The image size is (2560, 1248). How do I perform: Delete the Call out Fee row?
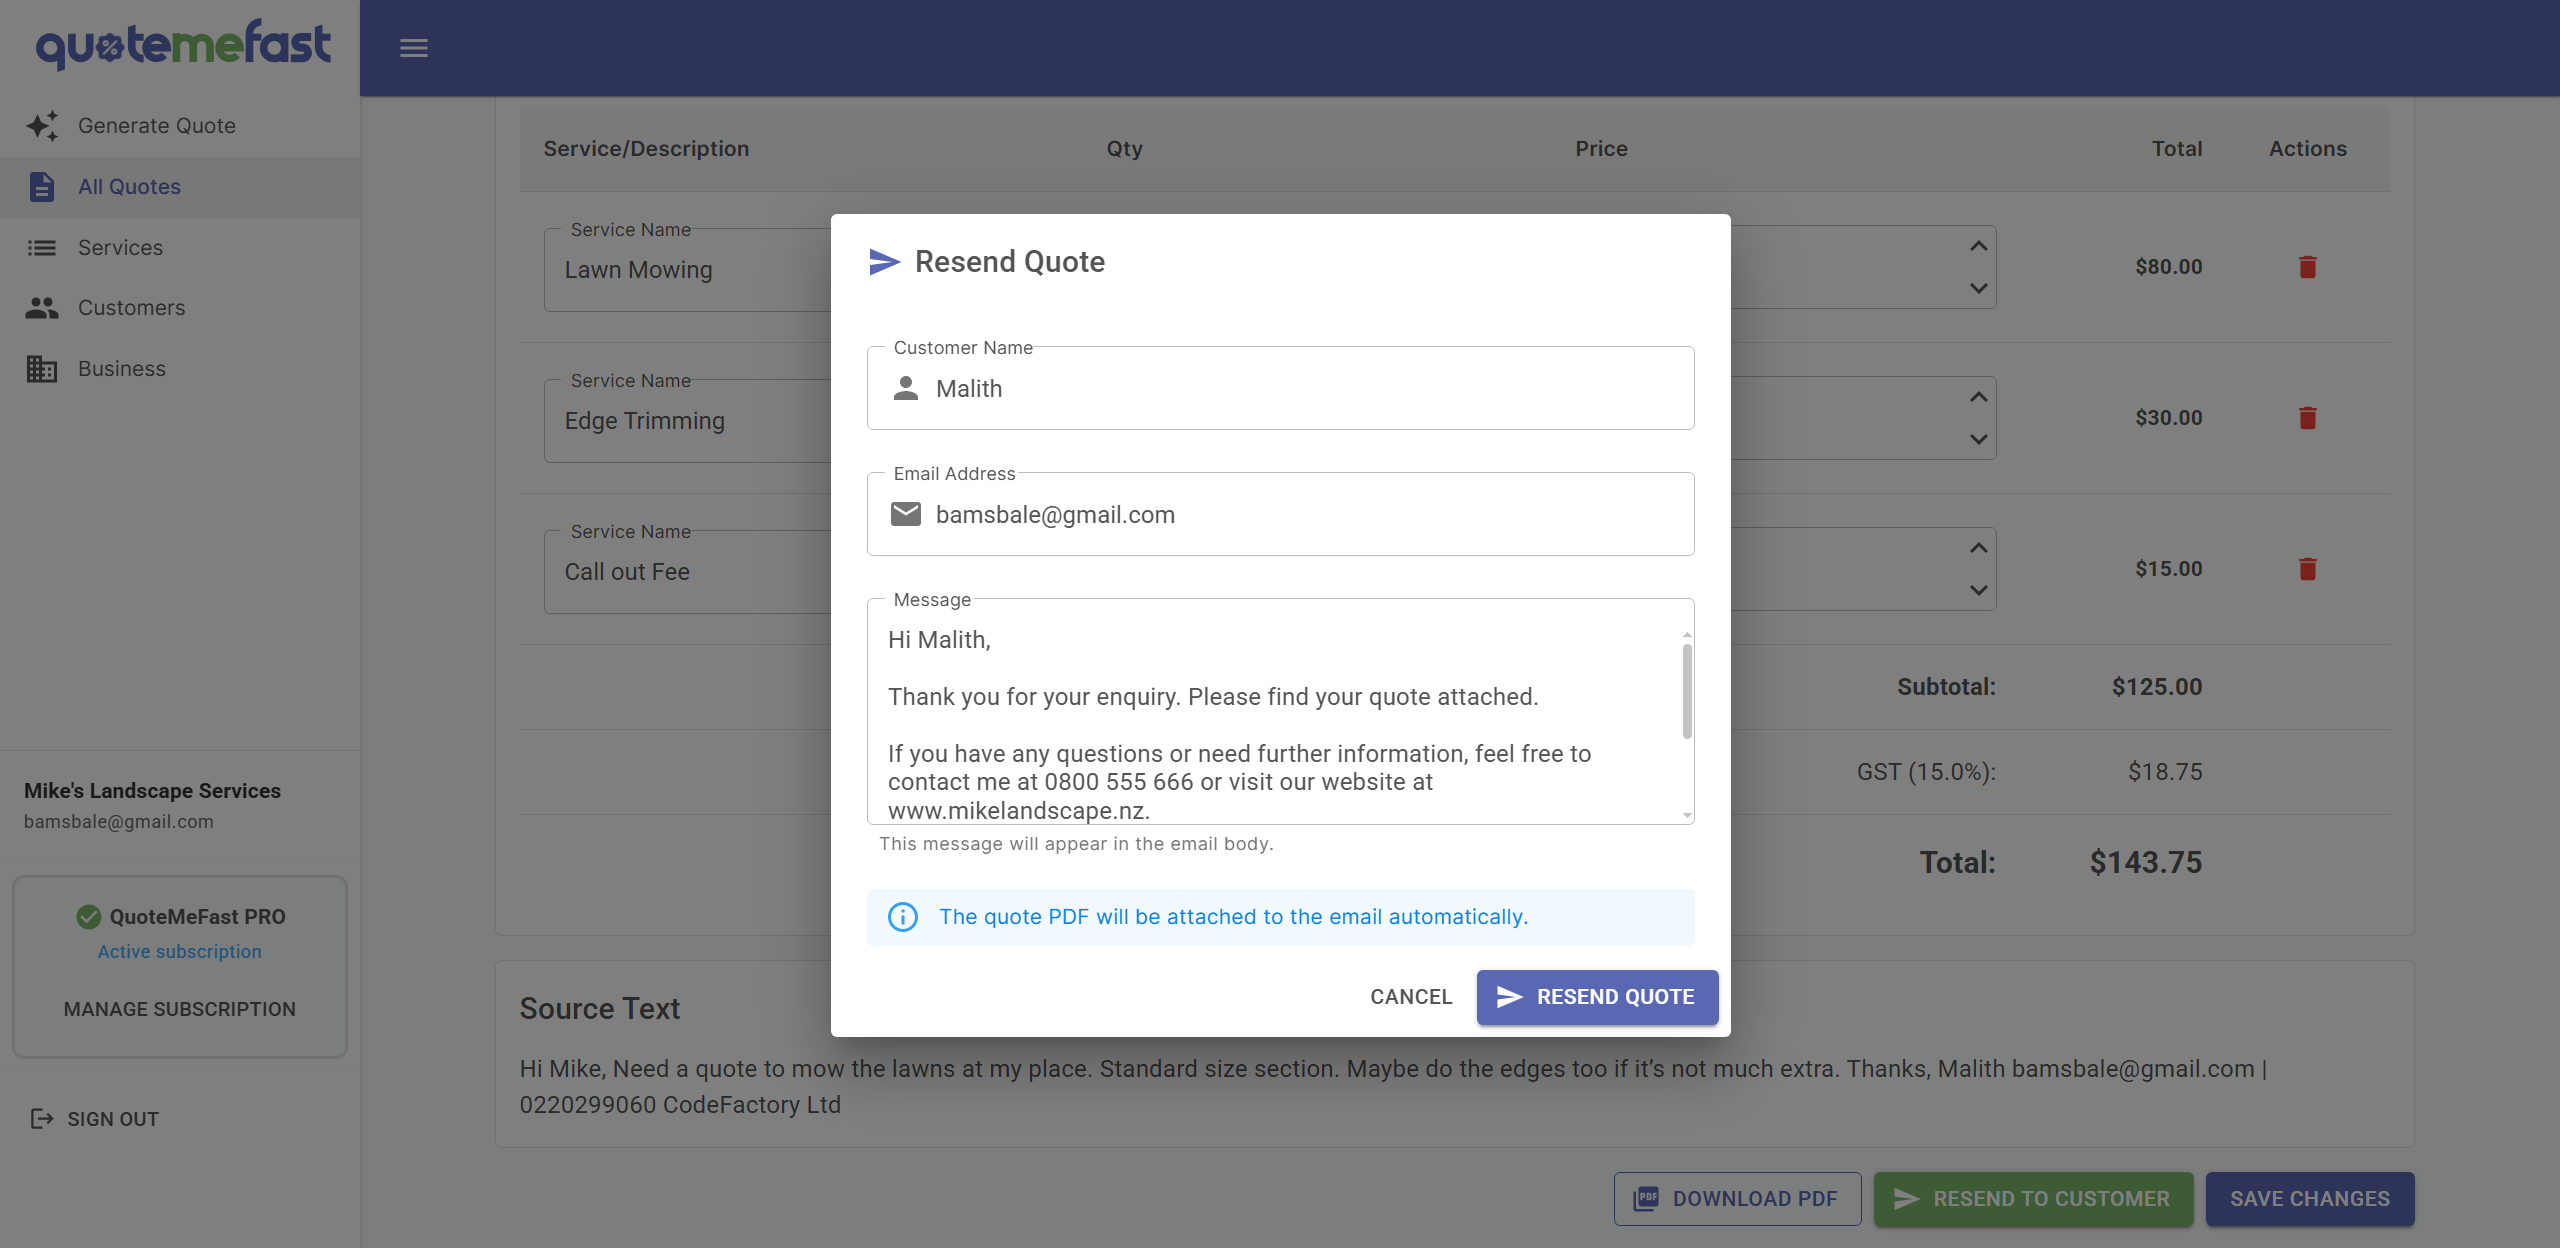click(x=2308, y=569)
